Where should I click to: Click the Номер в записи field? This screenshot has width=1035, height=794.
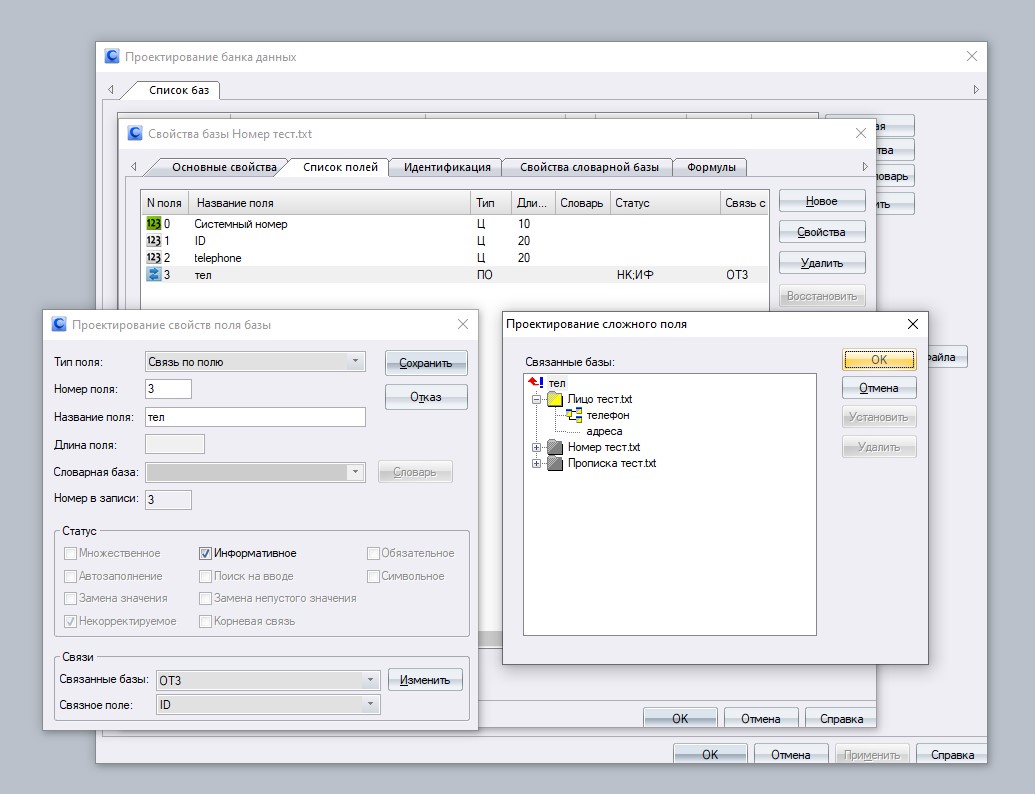pos(168,499)
